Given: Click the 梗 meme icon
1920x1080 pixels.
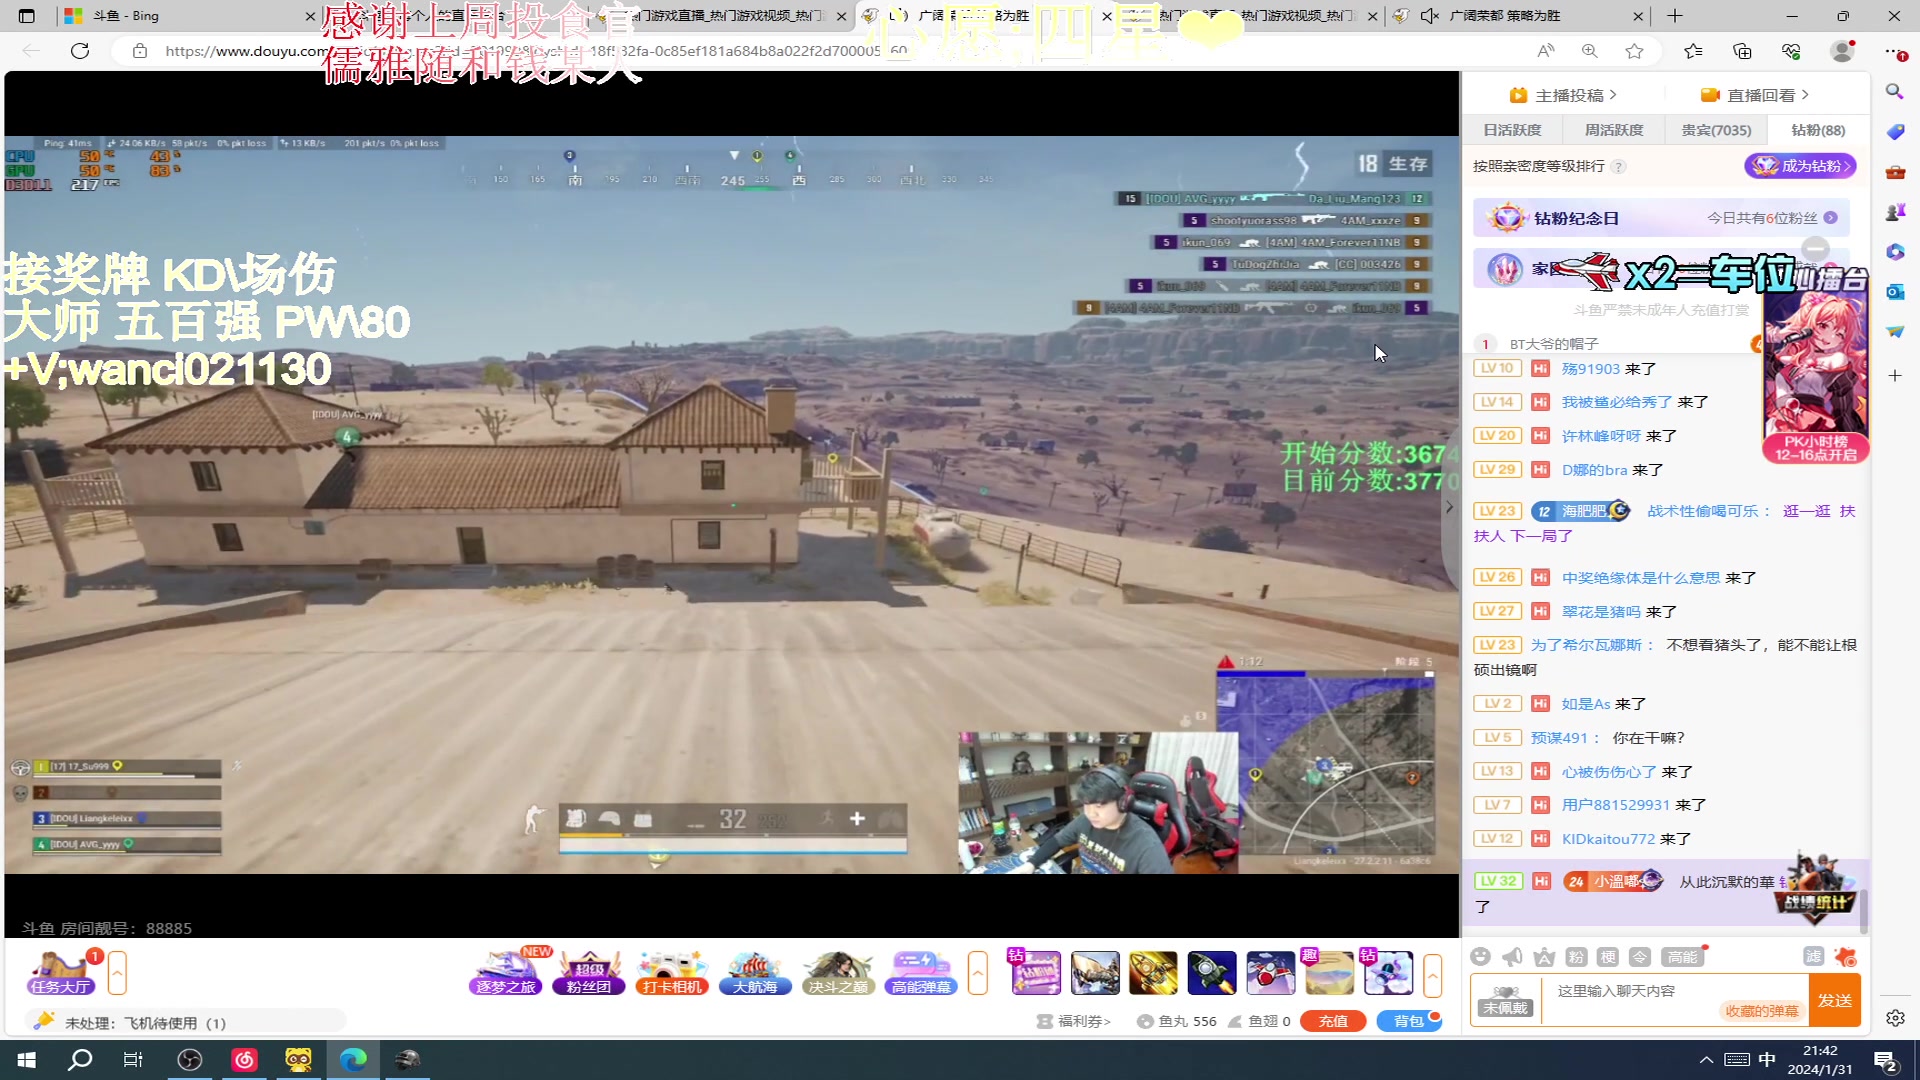Looking at the screenshot, I should 1608,957.
